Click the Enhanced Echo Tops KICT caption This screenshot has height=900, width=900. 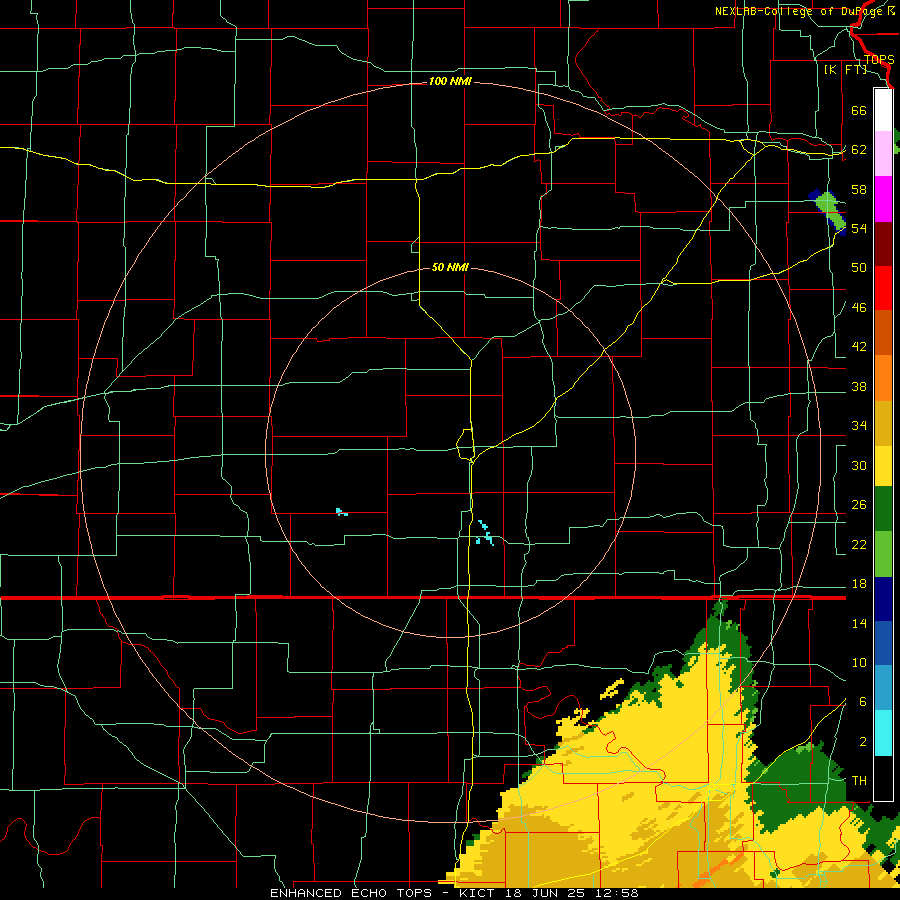coord(454,893)
